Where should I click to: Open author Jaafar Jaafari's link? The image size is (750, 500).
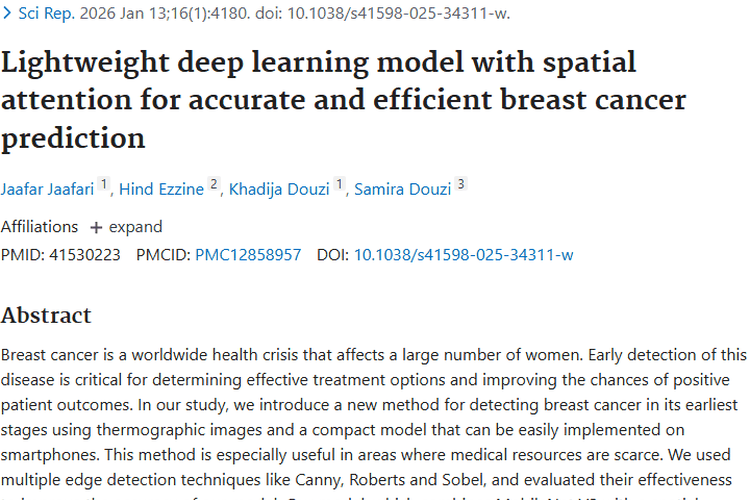coord(47,190)
